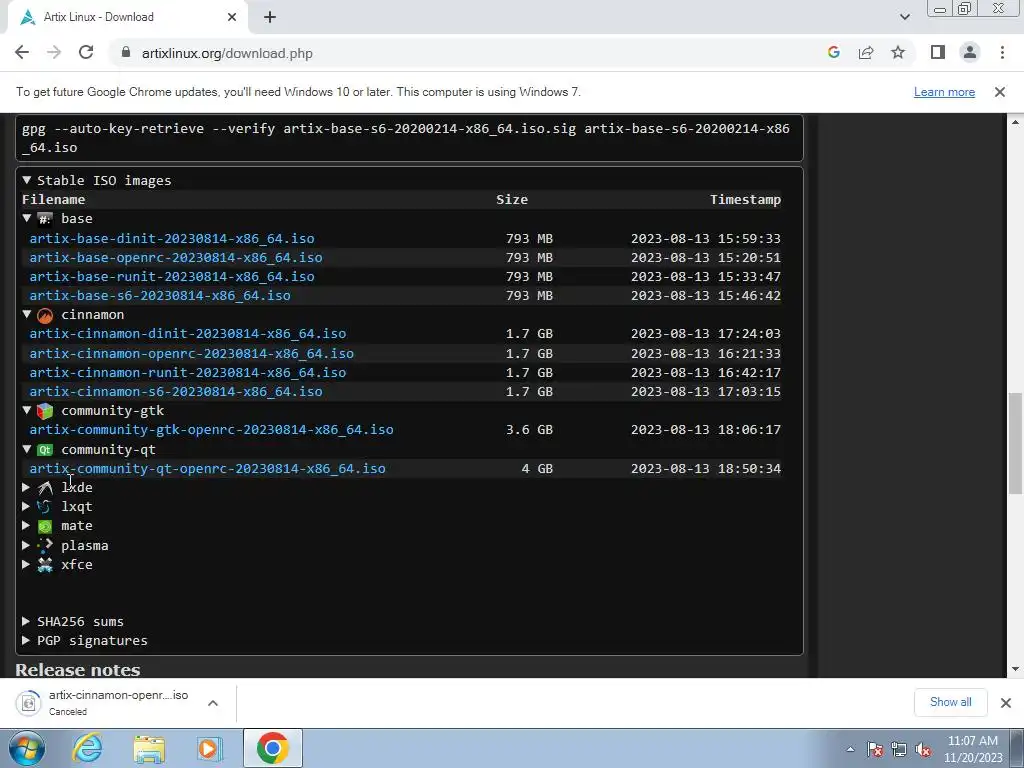Click the xfce mouse icon
The height and width of the screenshot is (768, 1024).
pyautogui.click(x=45, y=565)
